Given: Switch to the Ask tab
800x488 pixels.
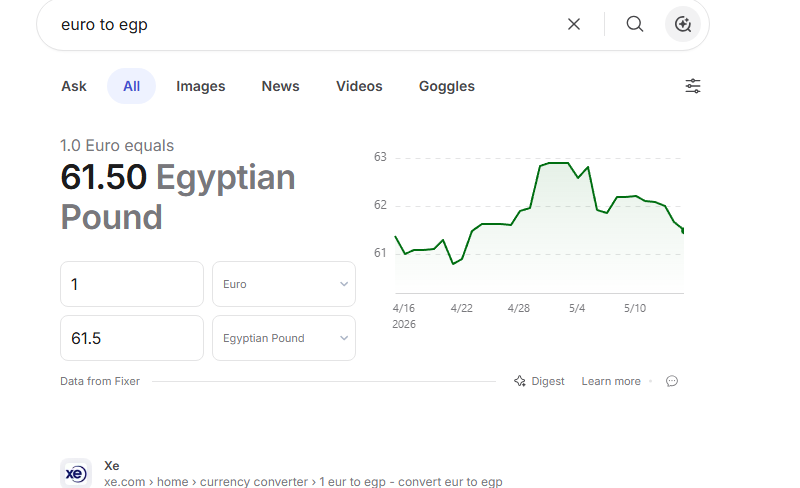Looking at the screenshot, I should pos(74,86).
